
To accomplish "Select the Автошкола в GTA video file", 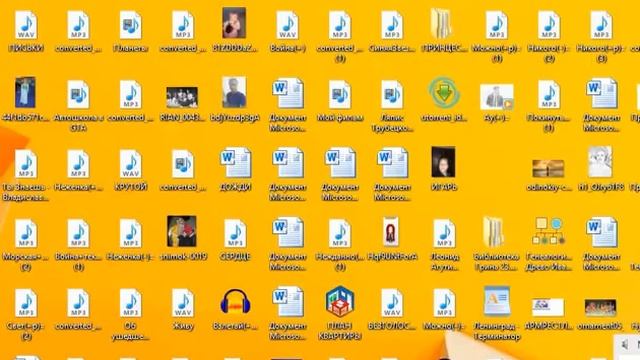I will [x=78, y=95].
